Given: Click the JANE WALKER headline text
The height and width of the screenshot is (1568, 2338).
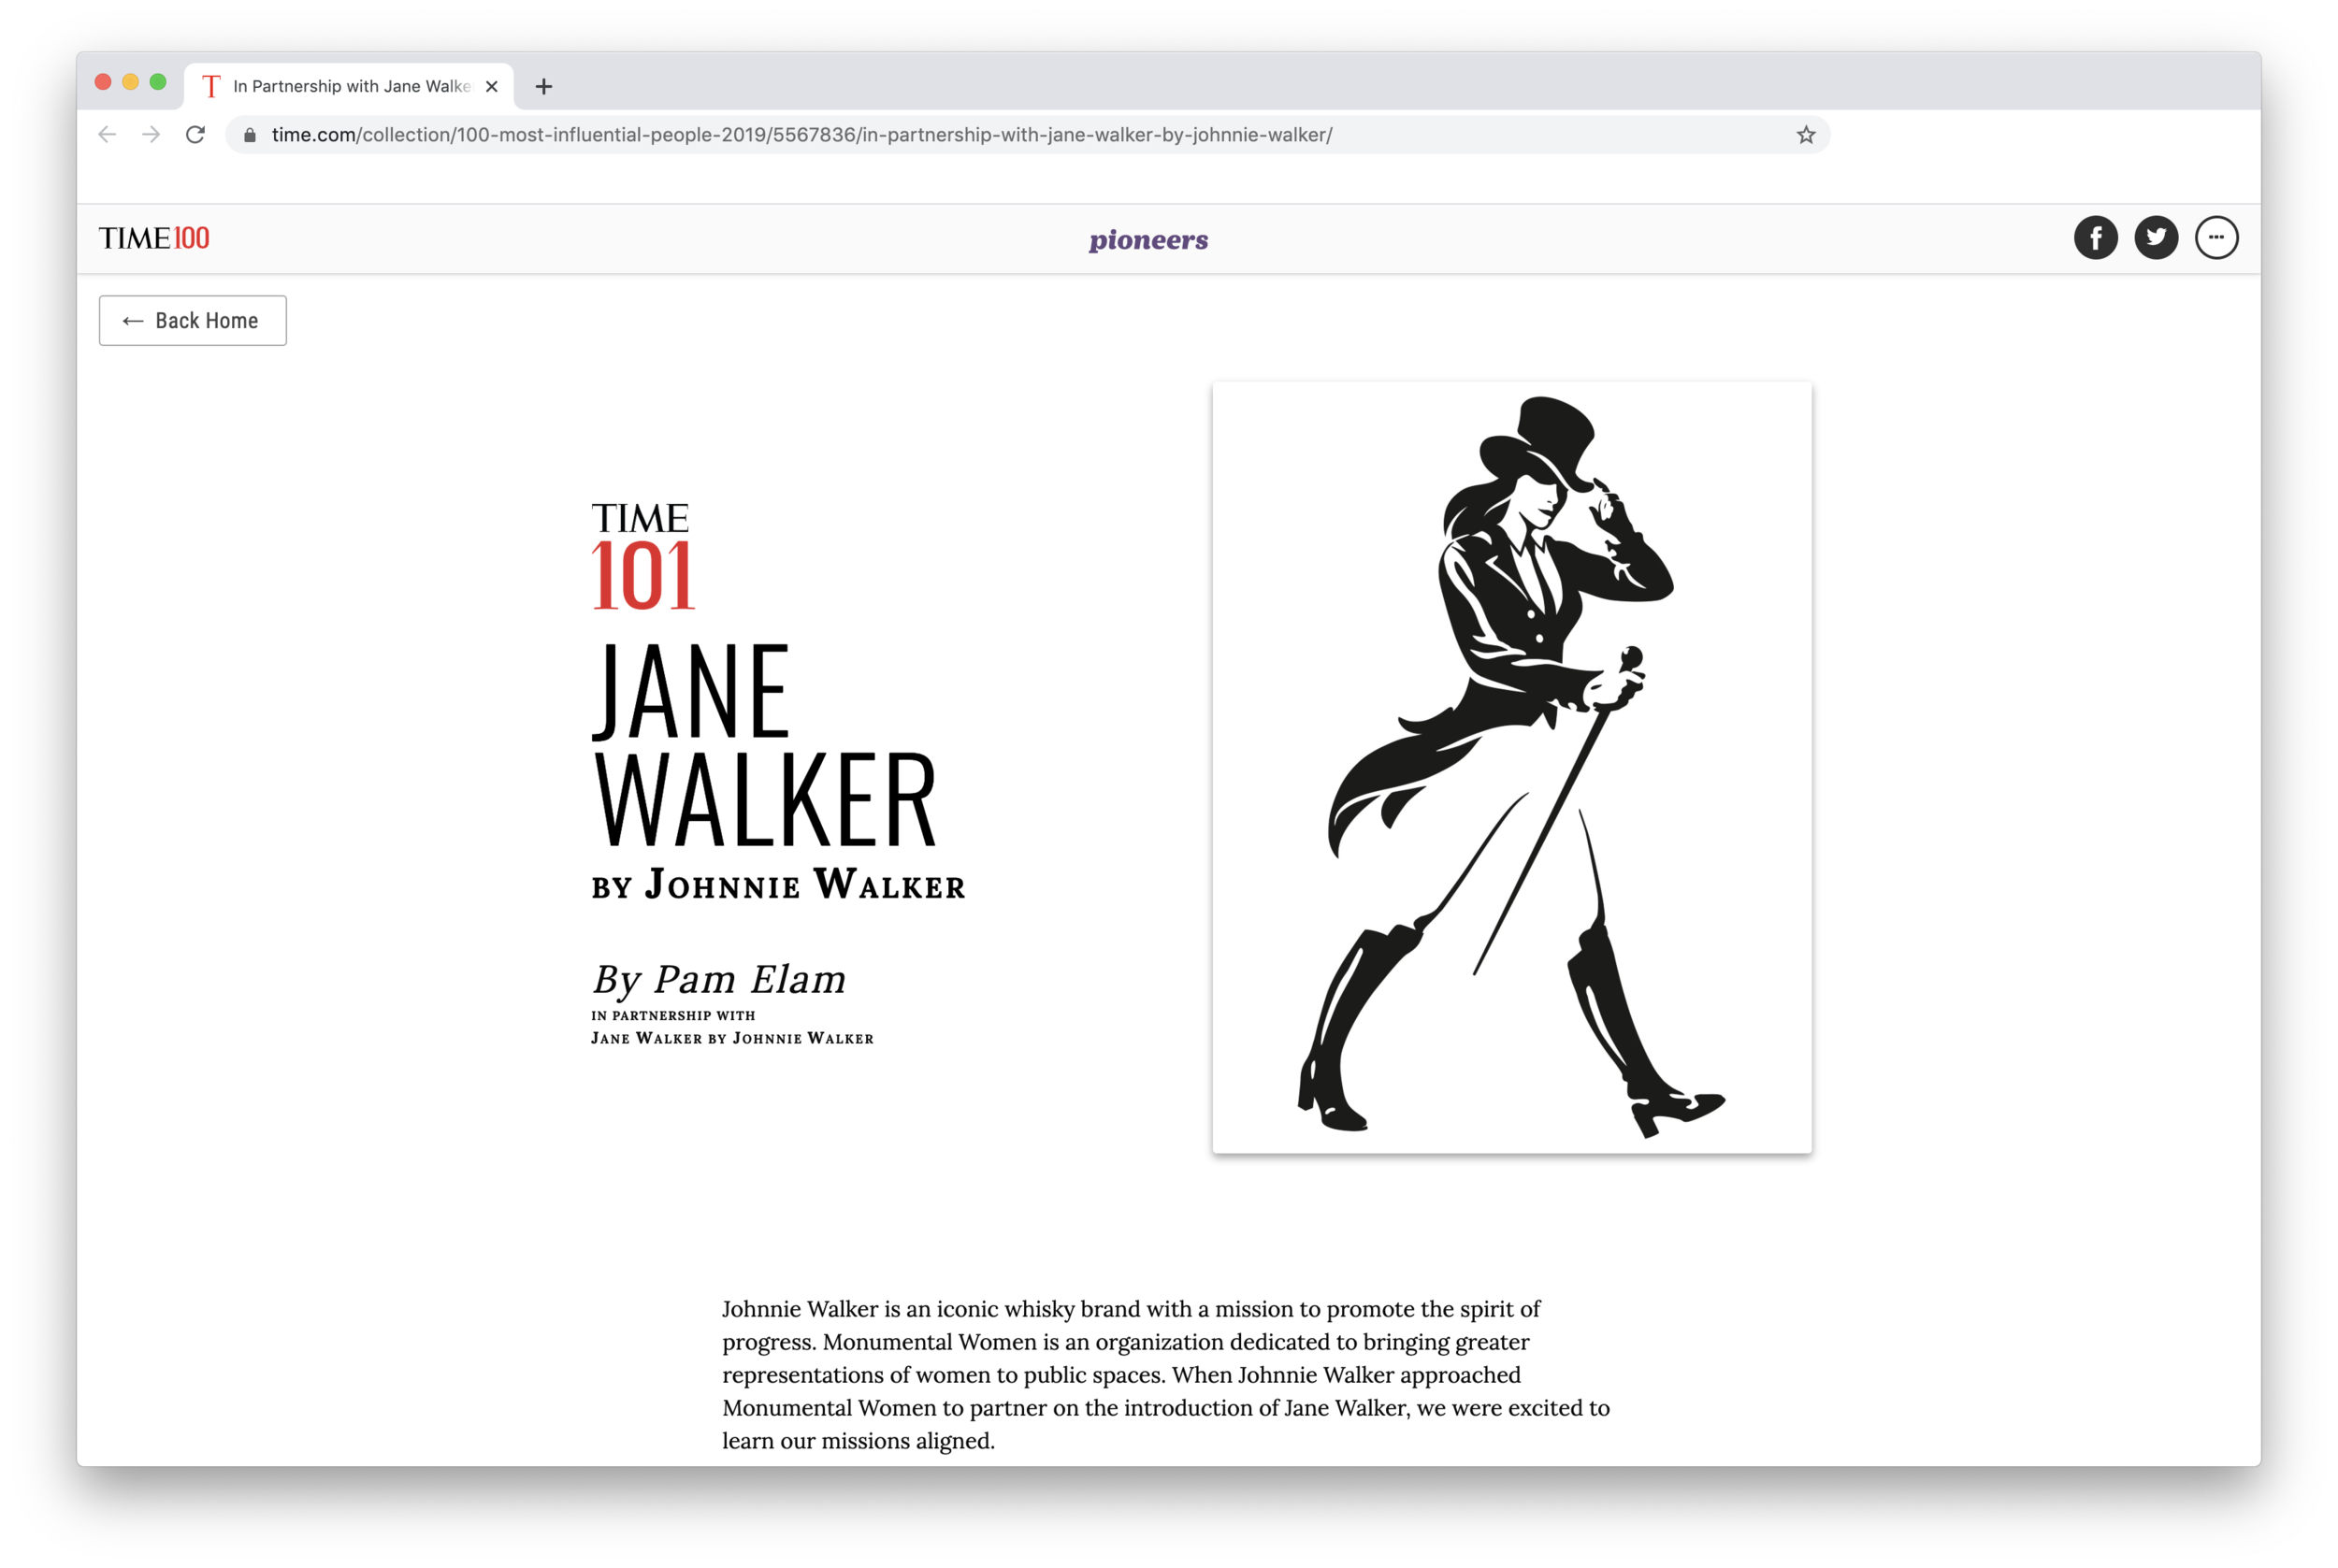Looking at the screenshot, I should (764, 745).
